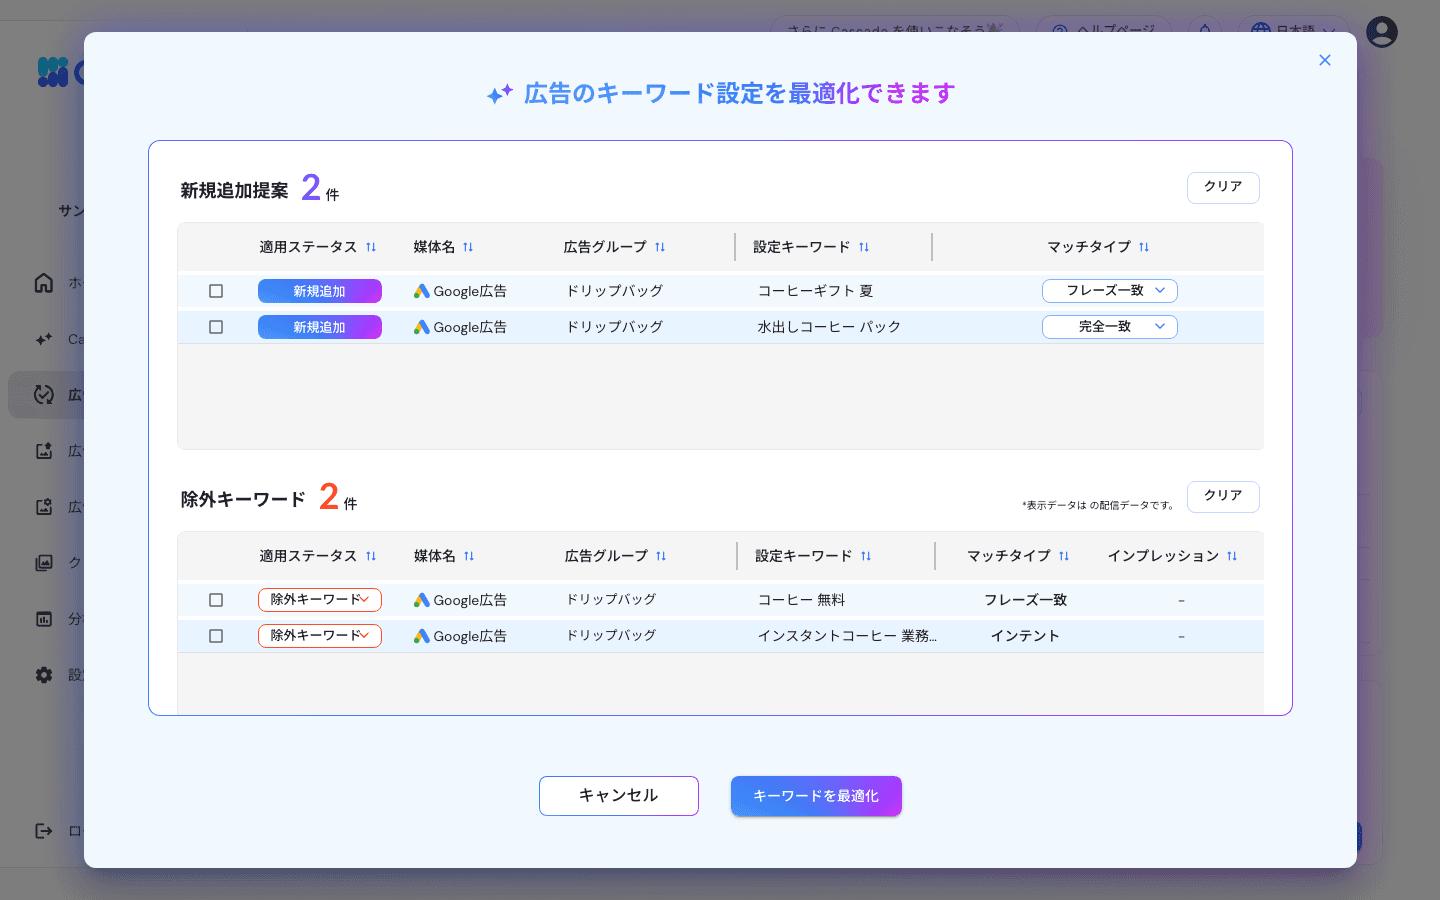
Task: Select the インスタントコーヒー 業務 keyword cell
Action: 847,636
